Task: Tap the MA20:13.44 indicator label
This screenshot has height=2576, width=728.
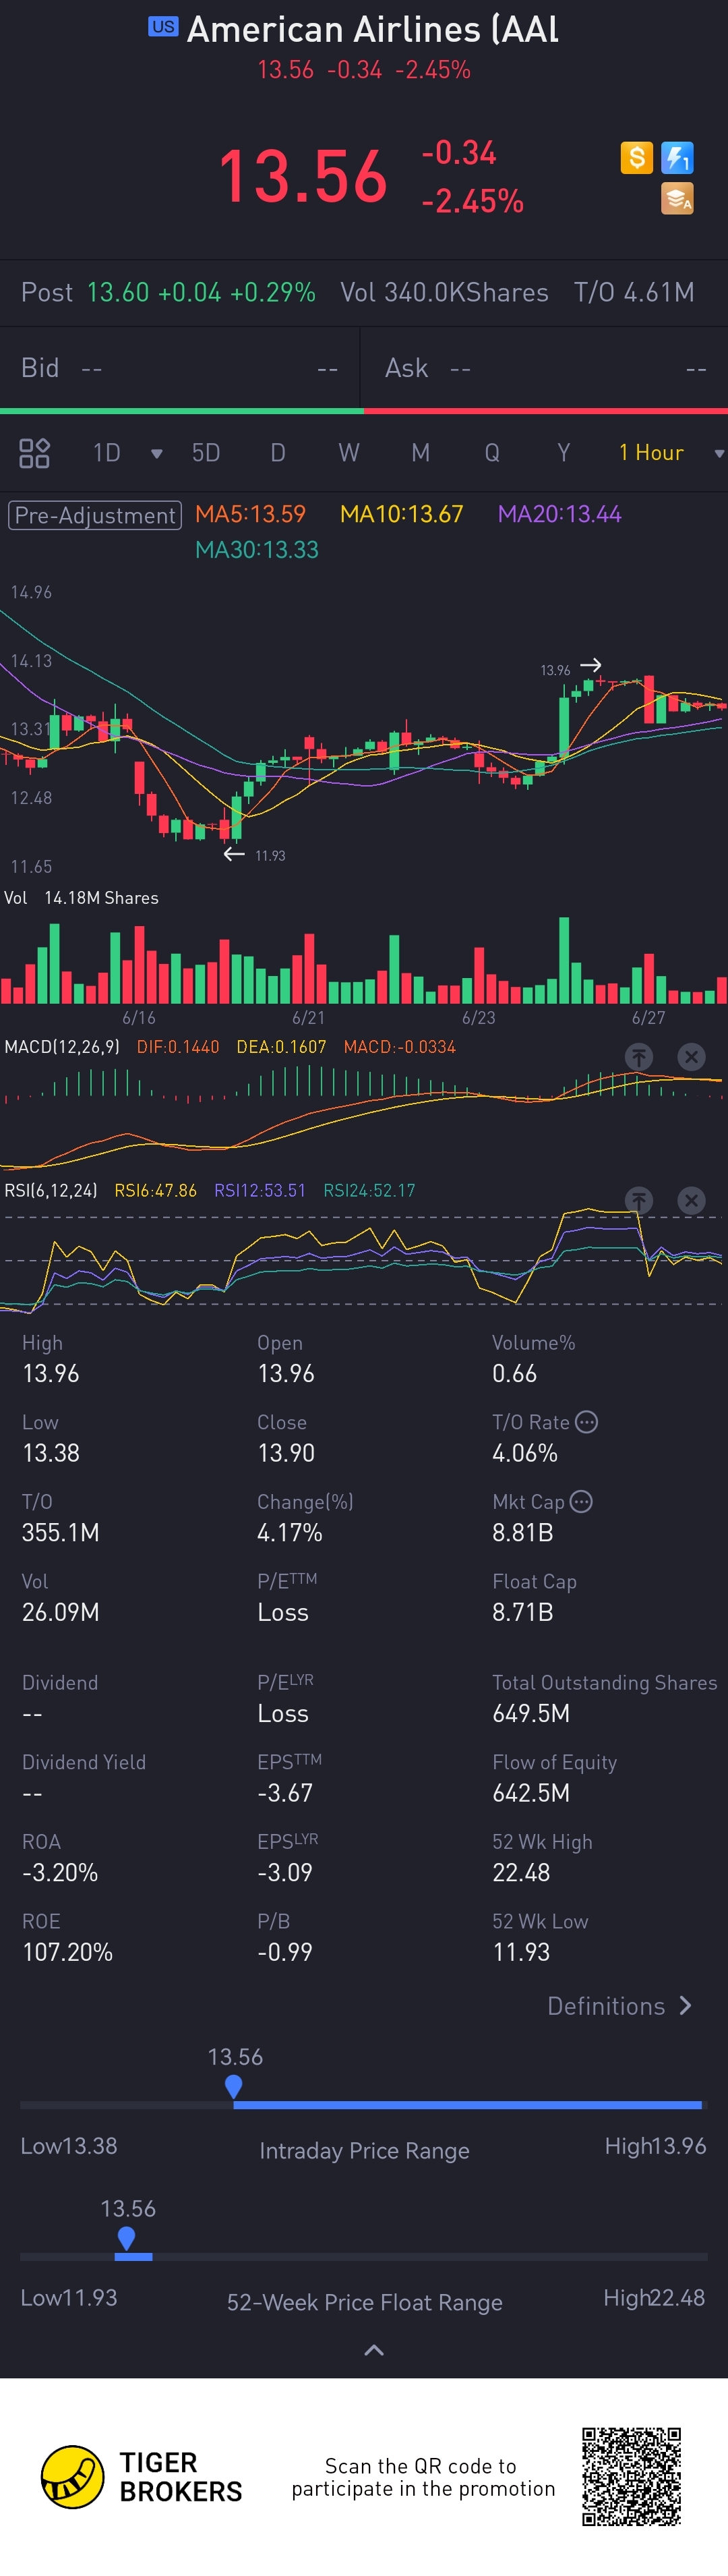Action: [x=559, y=514]
